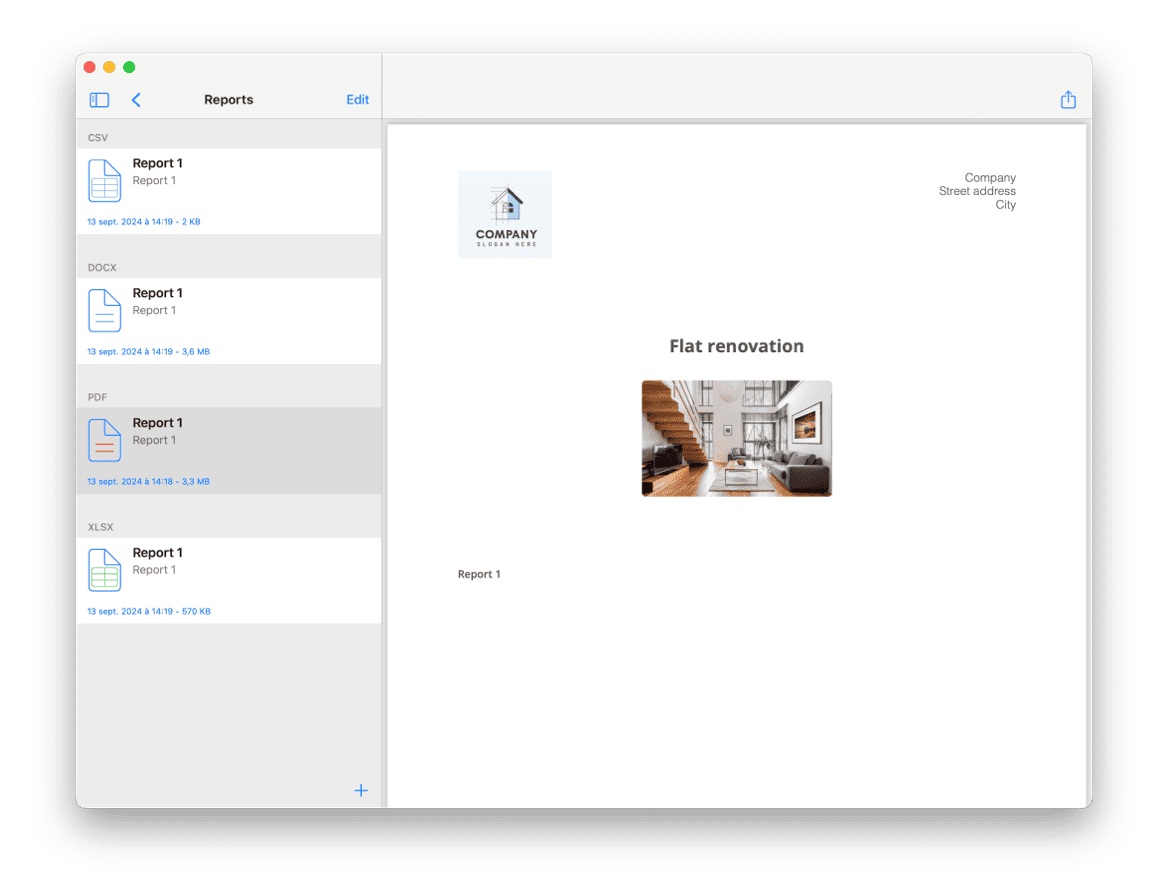Go back using the chevron arrow
The image size is (1167, 895).
point(136,100)
